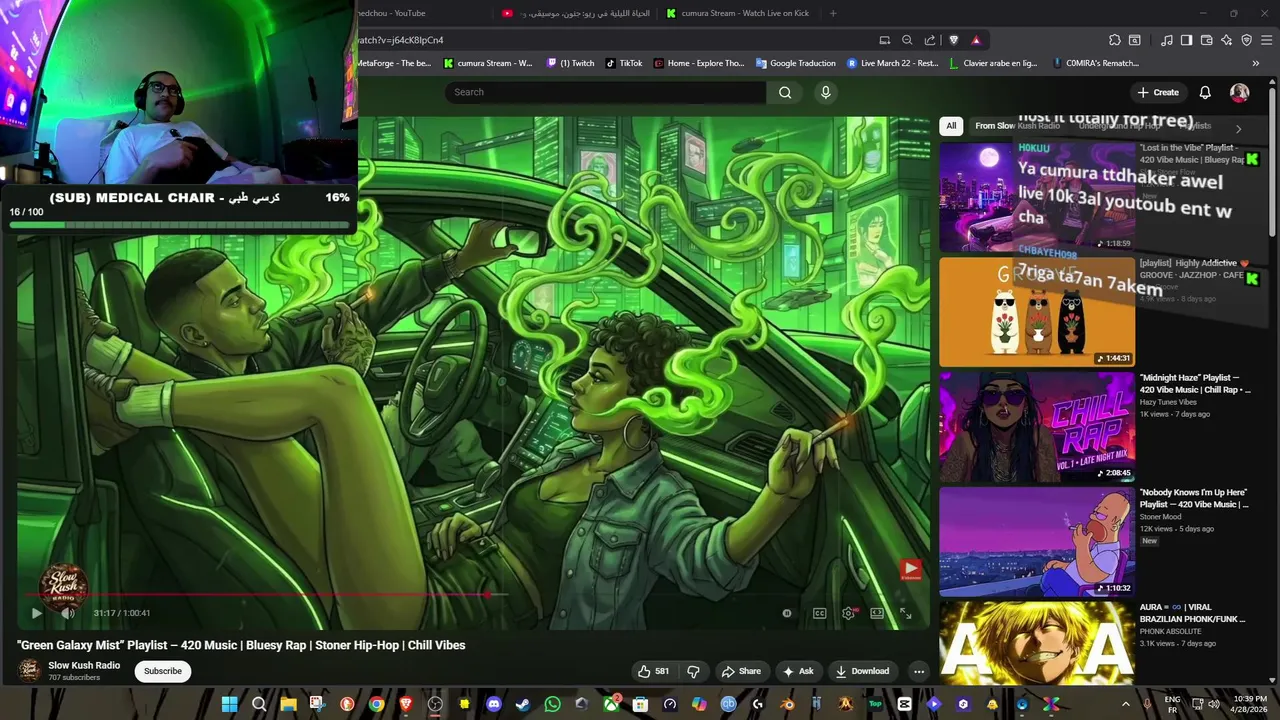
Task: Open AURA Viral Brazilian Phonk video title
Action: [x=1193, y=613]
